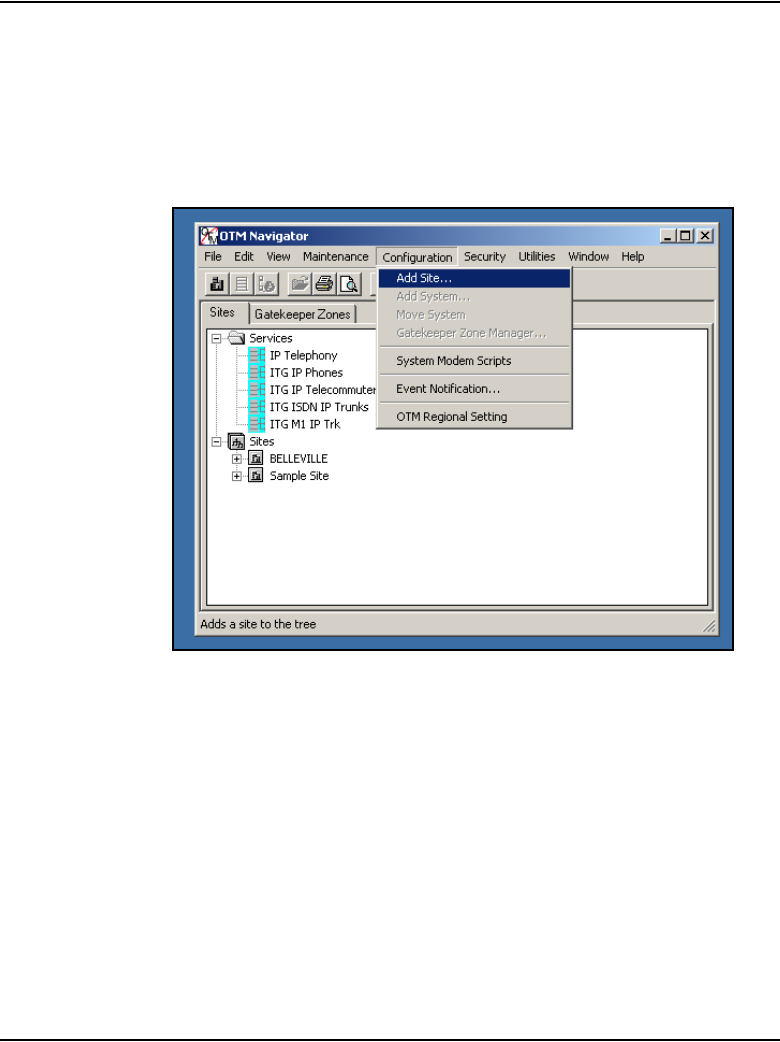Expand the BELLEVILLE site node
This screenshot has height=1042, width=780.
click(x=237, y=459)
